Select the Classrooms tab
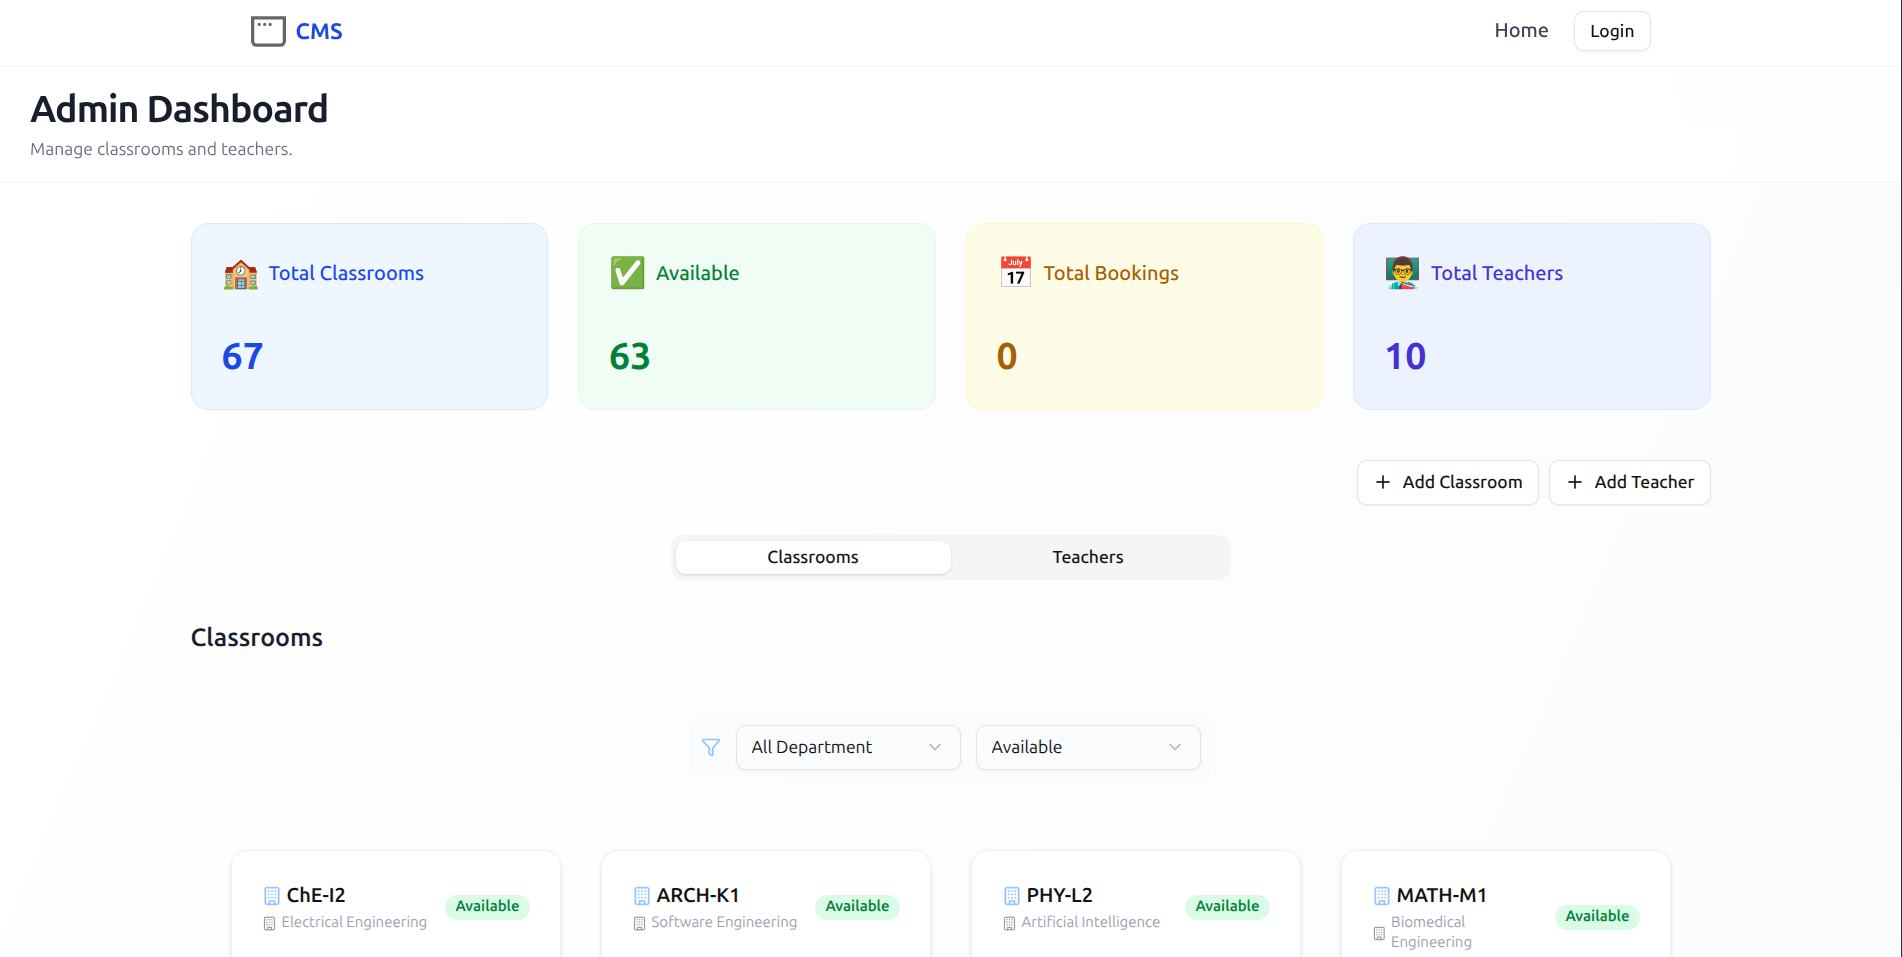The width and height of the screenshot is (1902, 957). point(813,557)
